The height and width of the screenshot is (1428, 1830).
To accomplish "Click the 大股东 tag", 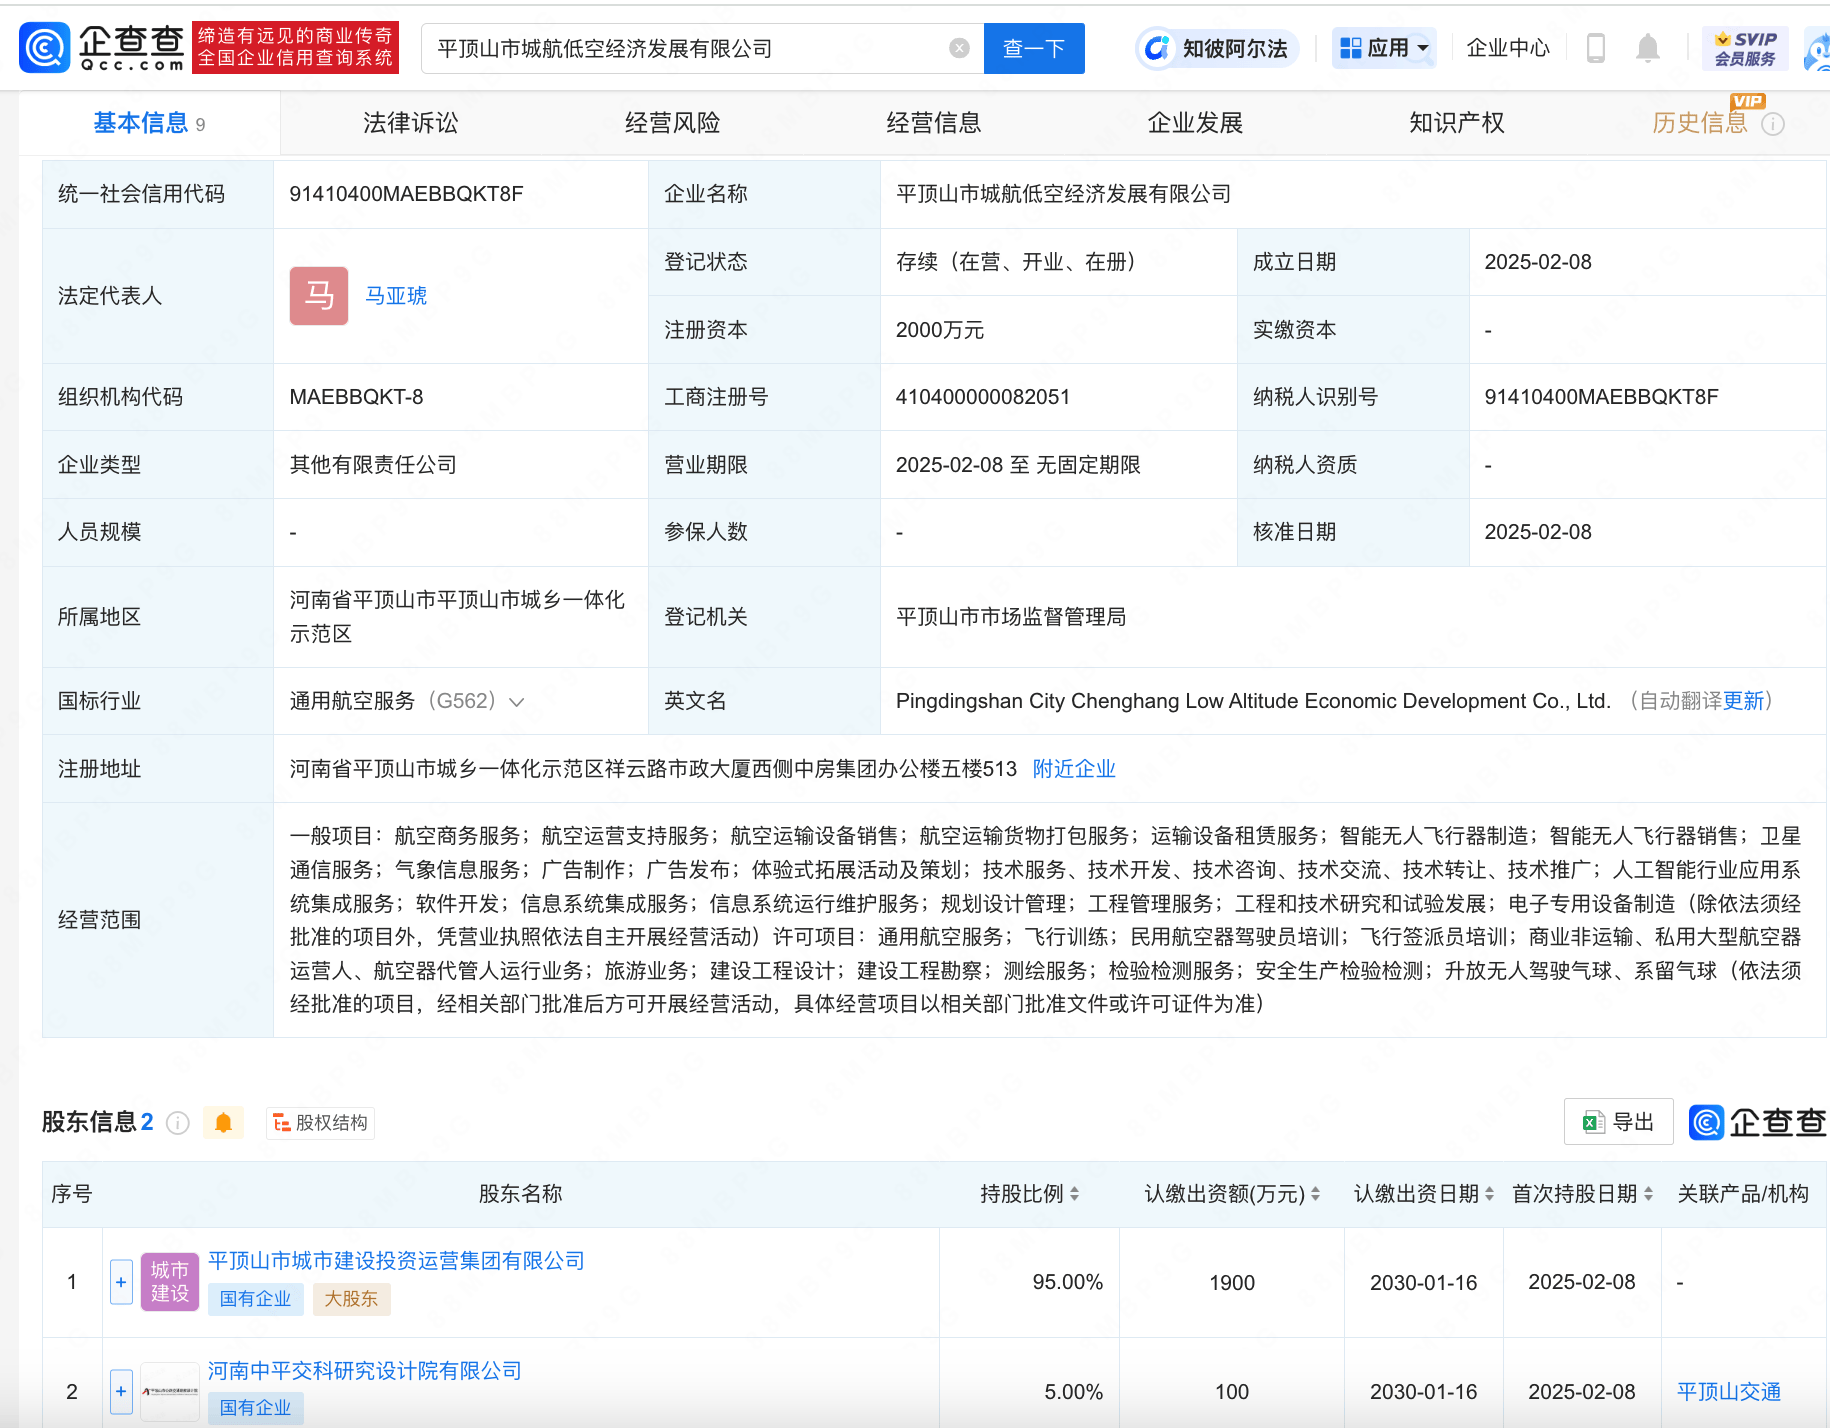I will click(x=351, y=1299).
